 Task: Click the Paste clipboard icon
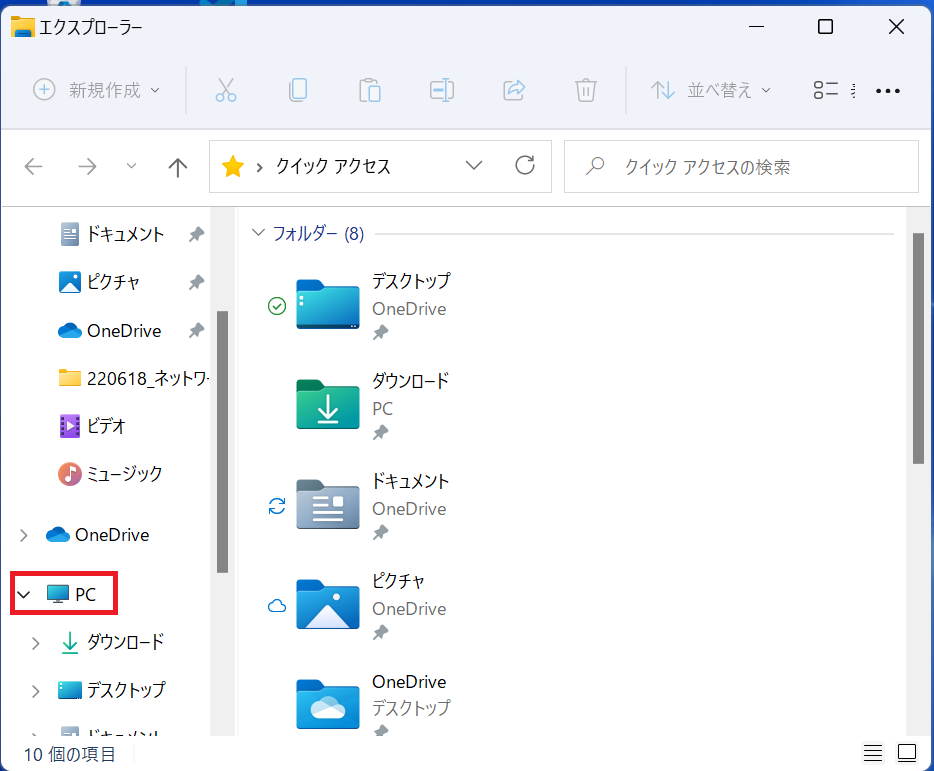(x=370, y=90)
